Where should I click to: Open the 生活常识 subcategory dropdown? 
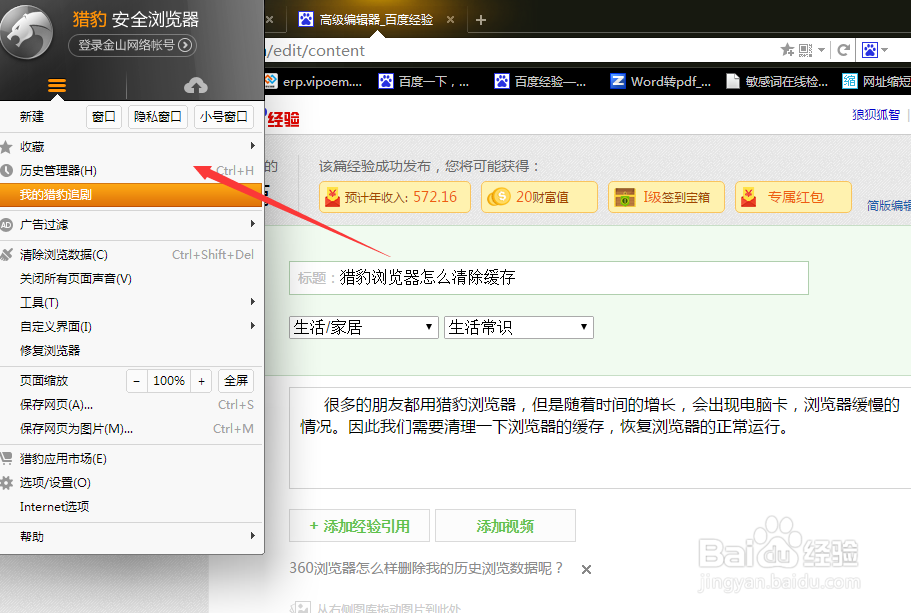[518, 327]
